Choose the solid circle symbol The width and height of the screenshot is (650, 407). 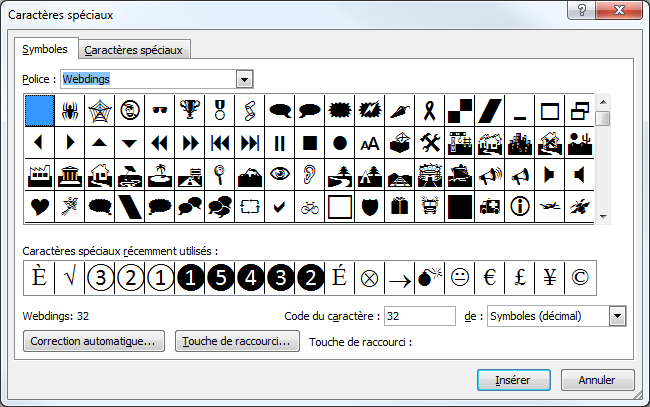click(340, 143)
